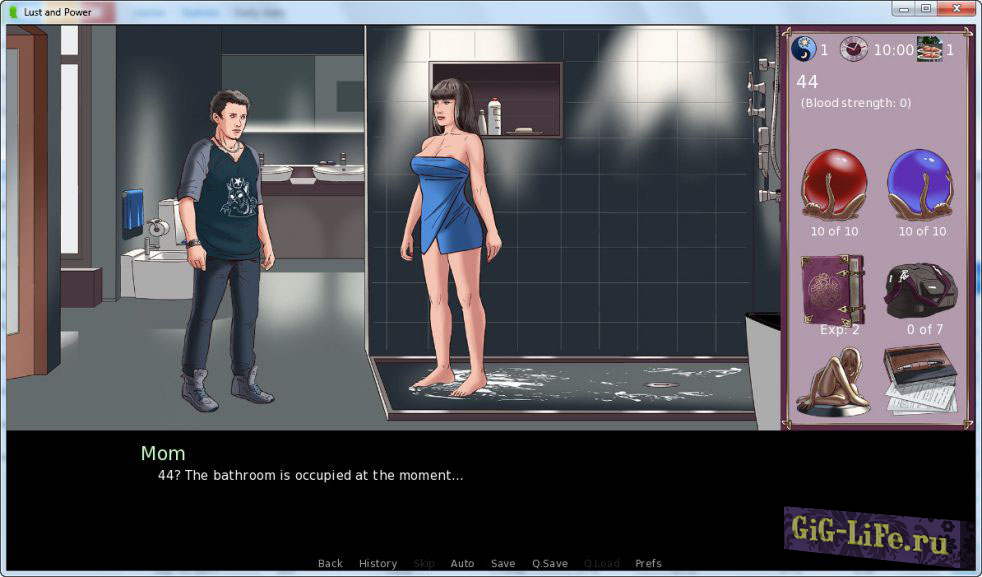
Task: Go Back to the previous dialogue line
Action: coord(330,563)
